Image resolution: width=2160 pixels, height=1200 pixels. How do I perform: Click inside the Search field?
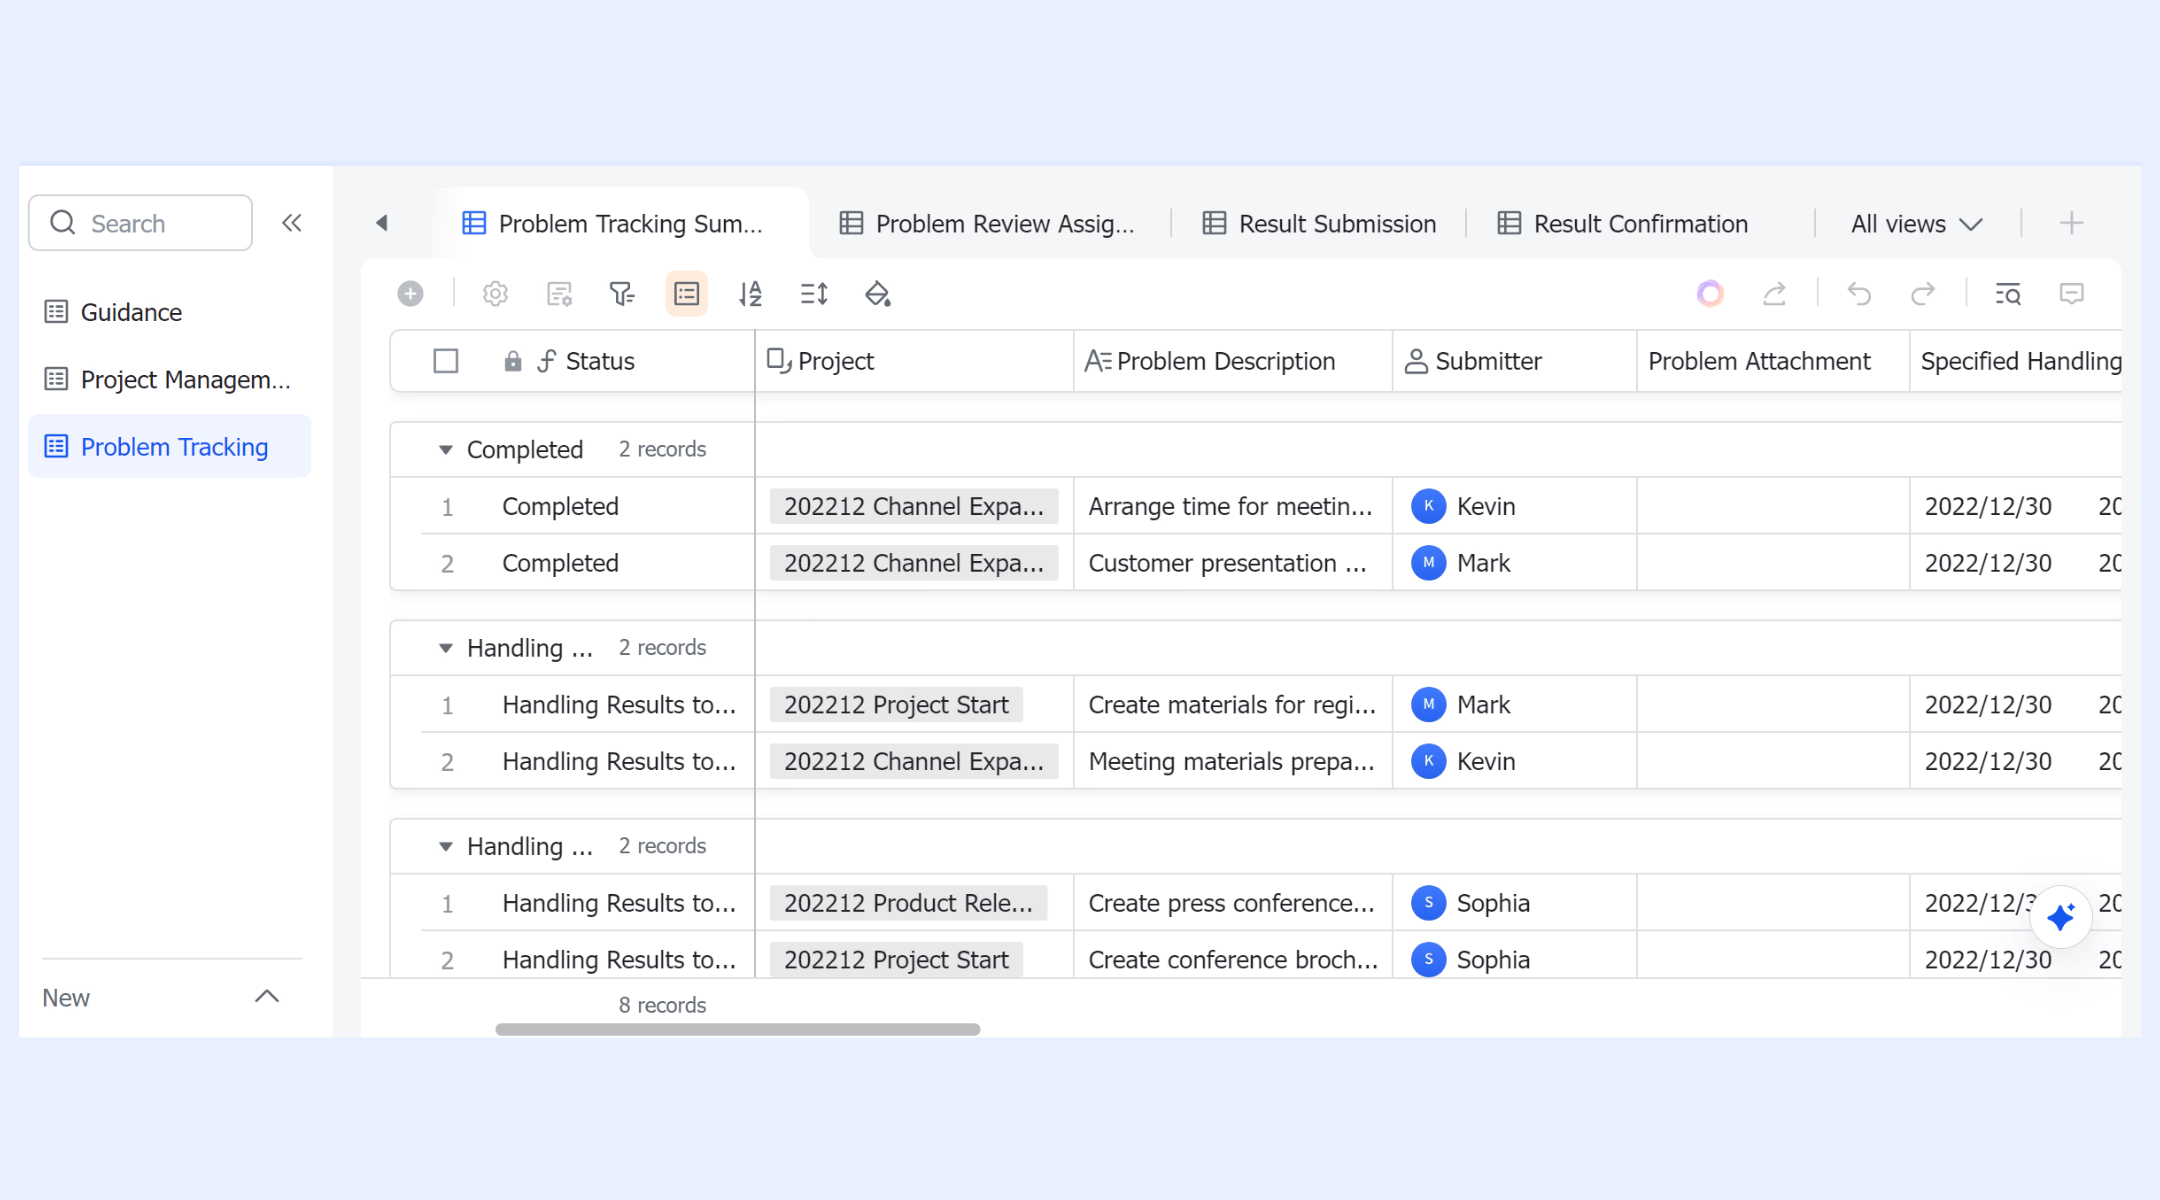(x=140, y=223)
